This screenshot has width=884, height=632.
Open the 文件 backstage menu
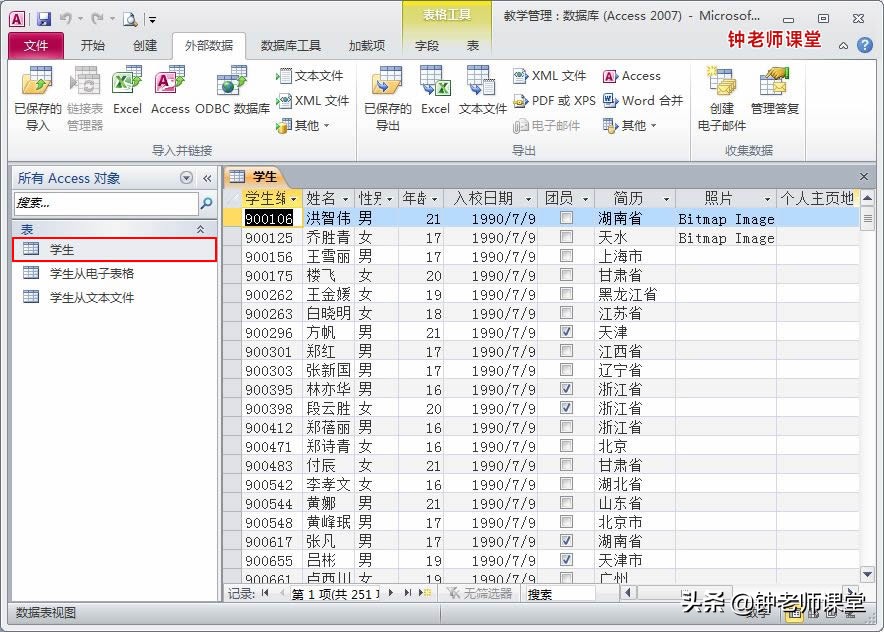pos(36,44)
